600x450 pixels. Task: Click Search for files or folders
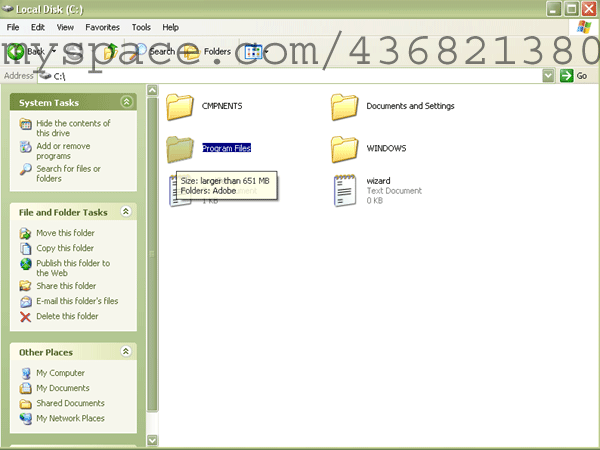click(x=68, y=173)
